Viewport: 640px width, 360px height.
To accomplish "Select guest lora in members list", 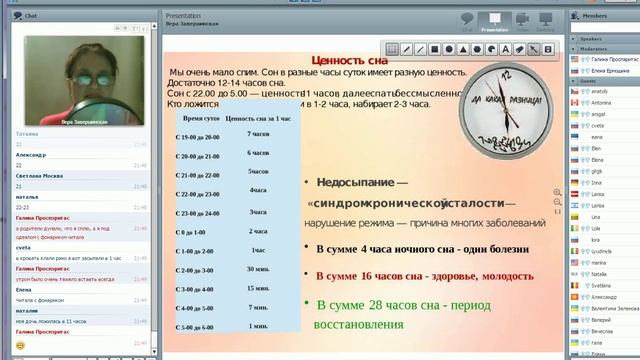I will pos(605,240).
